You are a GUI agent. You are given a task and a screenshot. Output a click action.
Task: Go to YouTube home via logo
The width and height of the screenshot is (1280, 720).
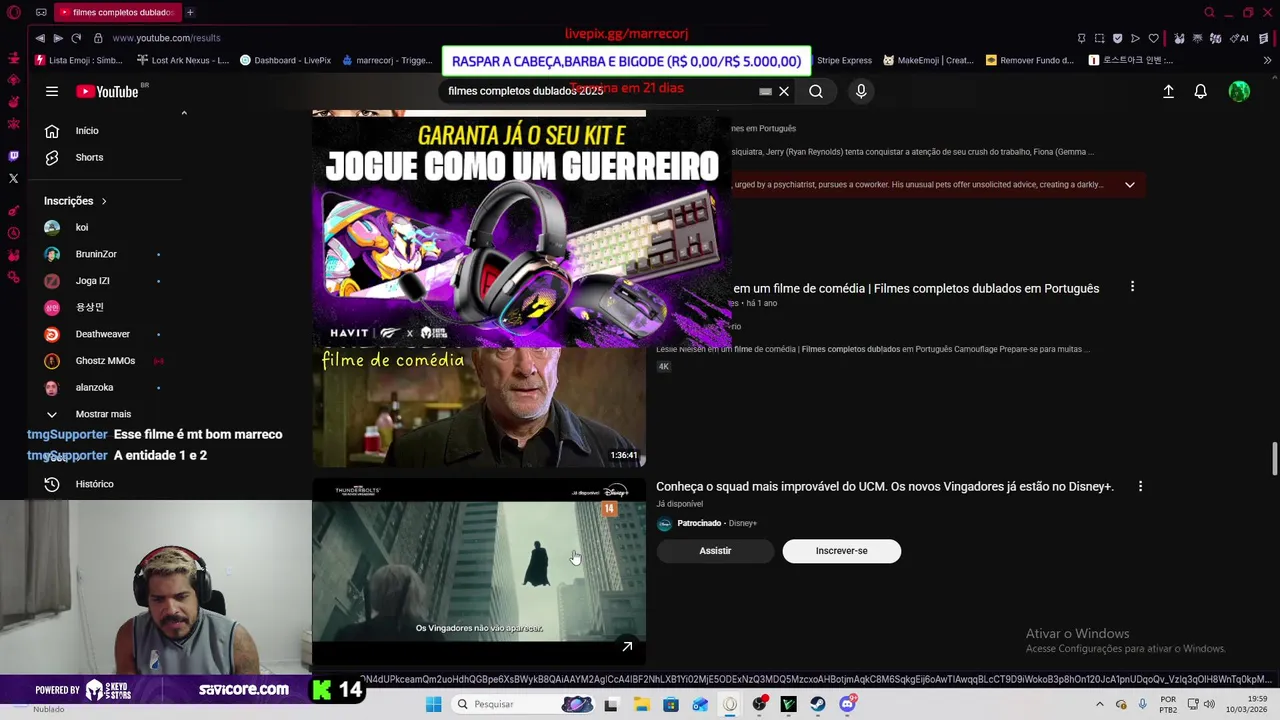tap(107, 91)
